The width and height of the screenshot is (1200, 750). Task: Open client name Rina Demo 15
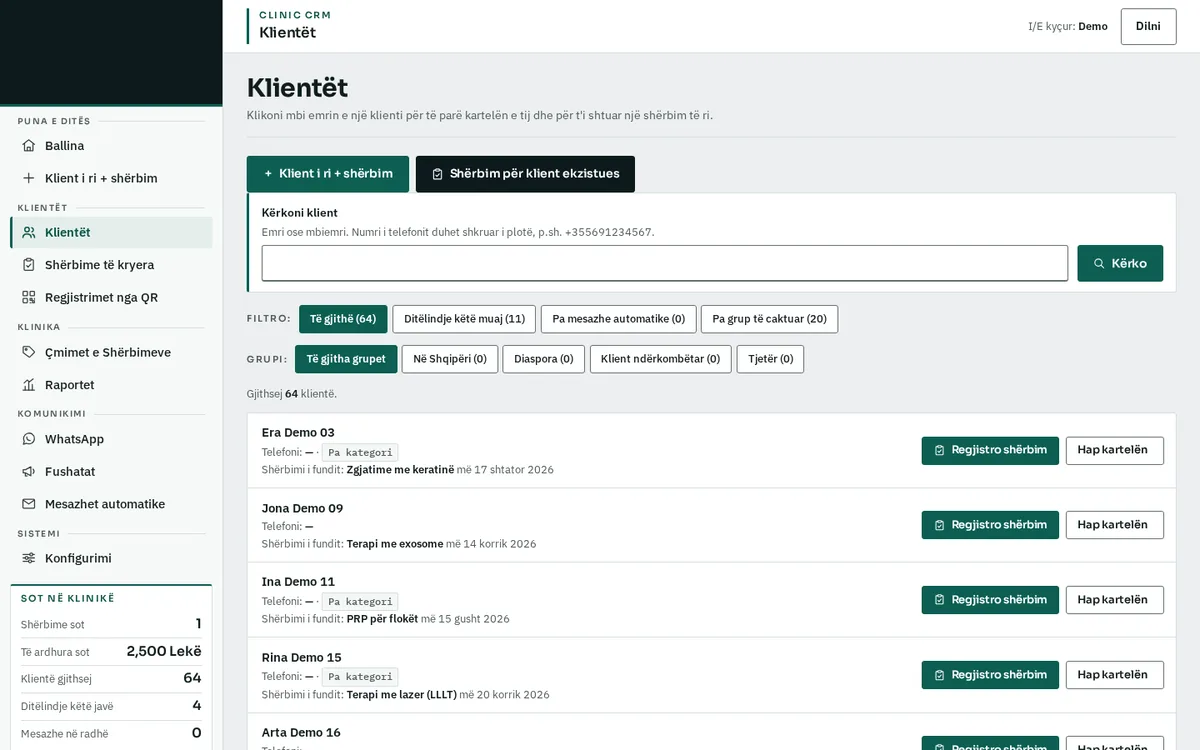302,658
